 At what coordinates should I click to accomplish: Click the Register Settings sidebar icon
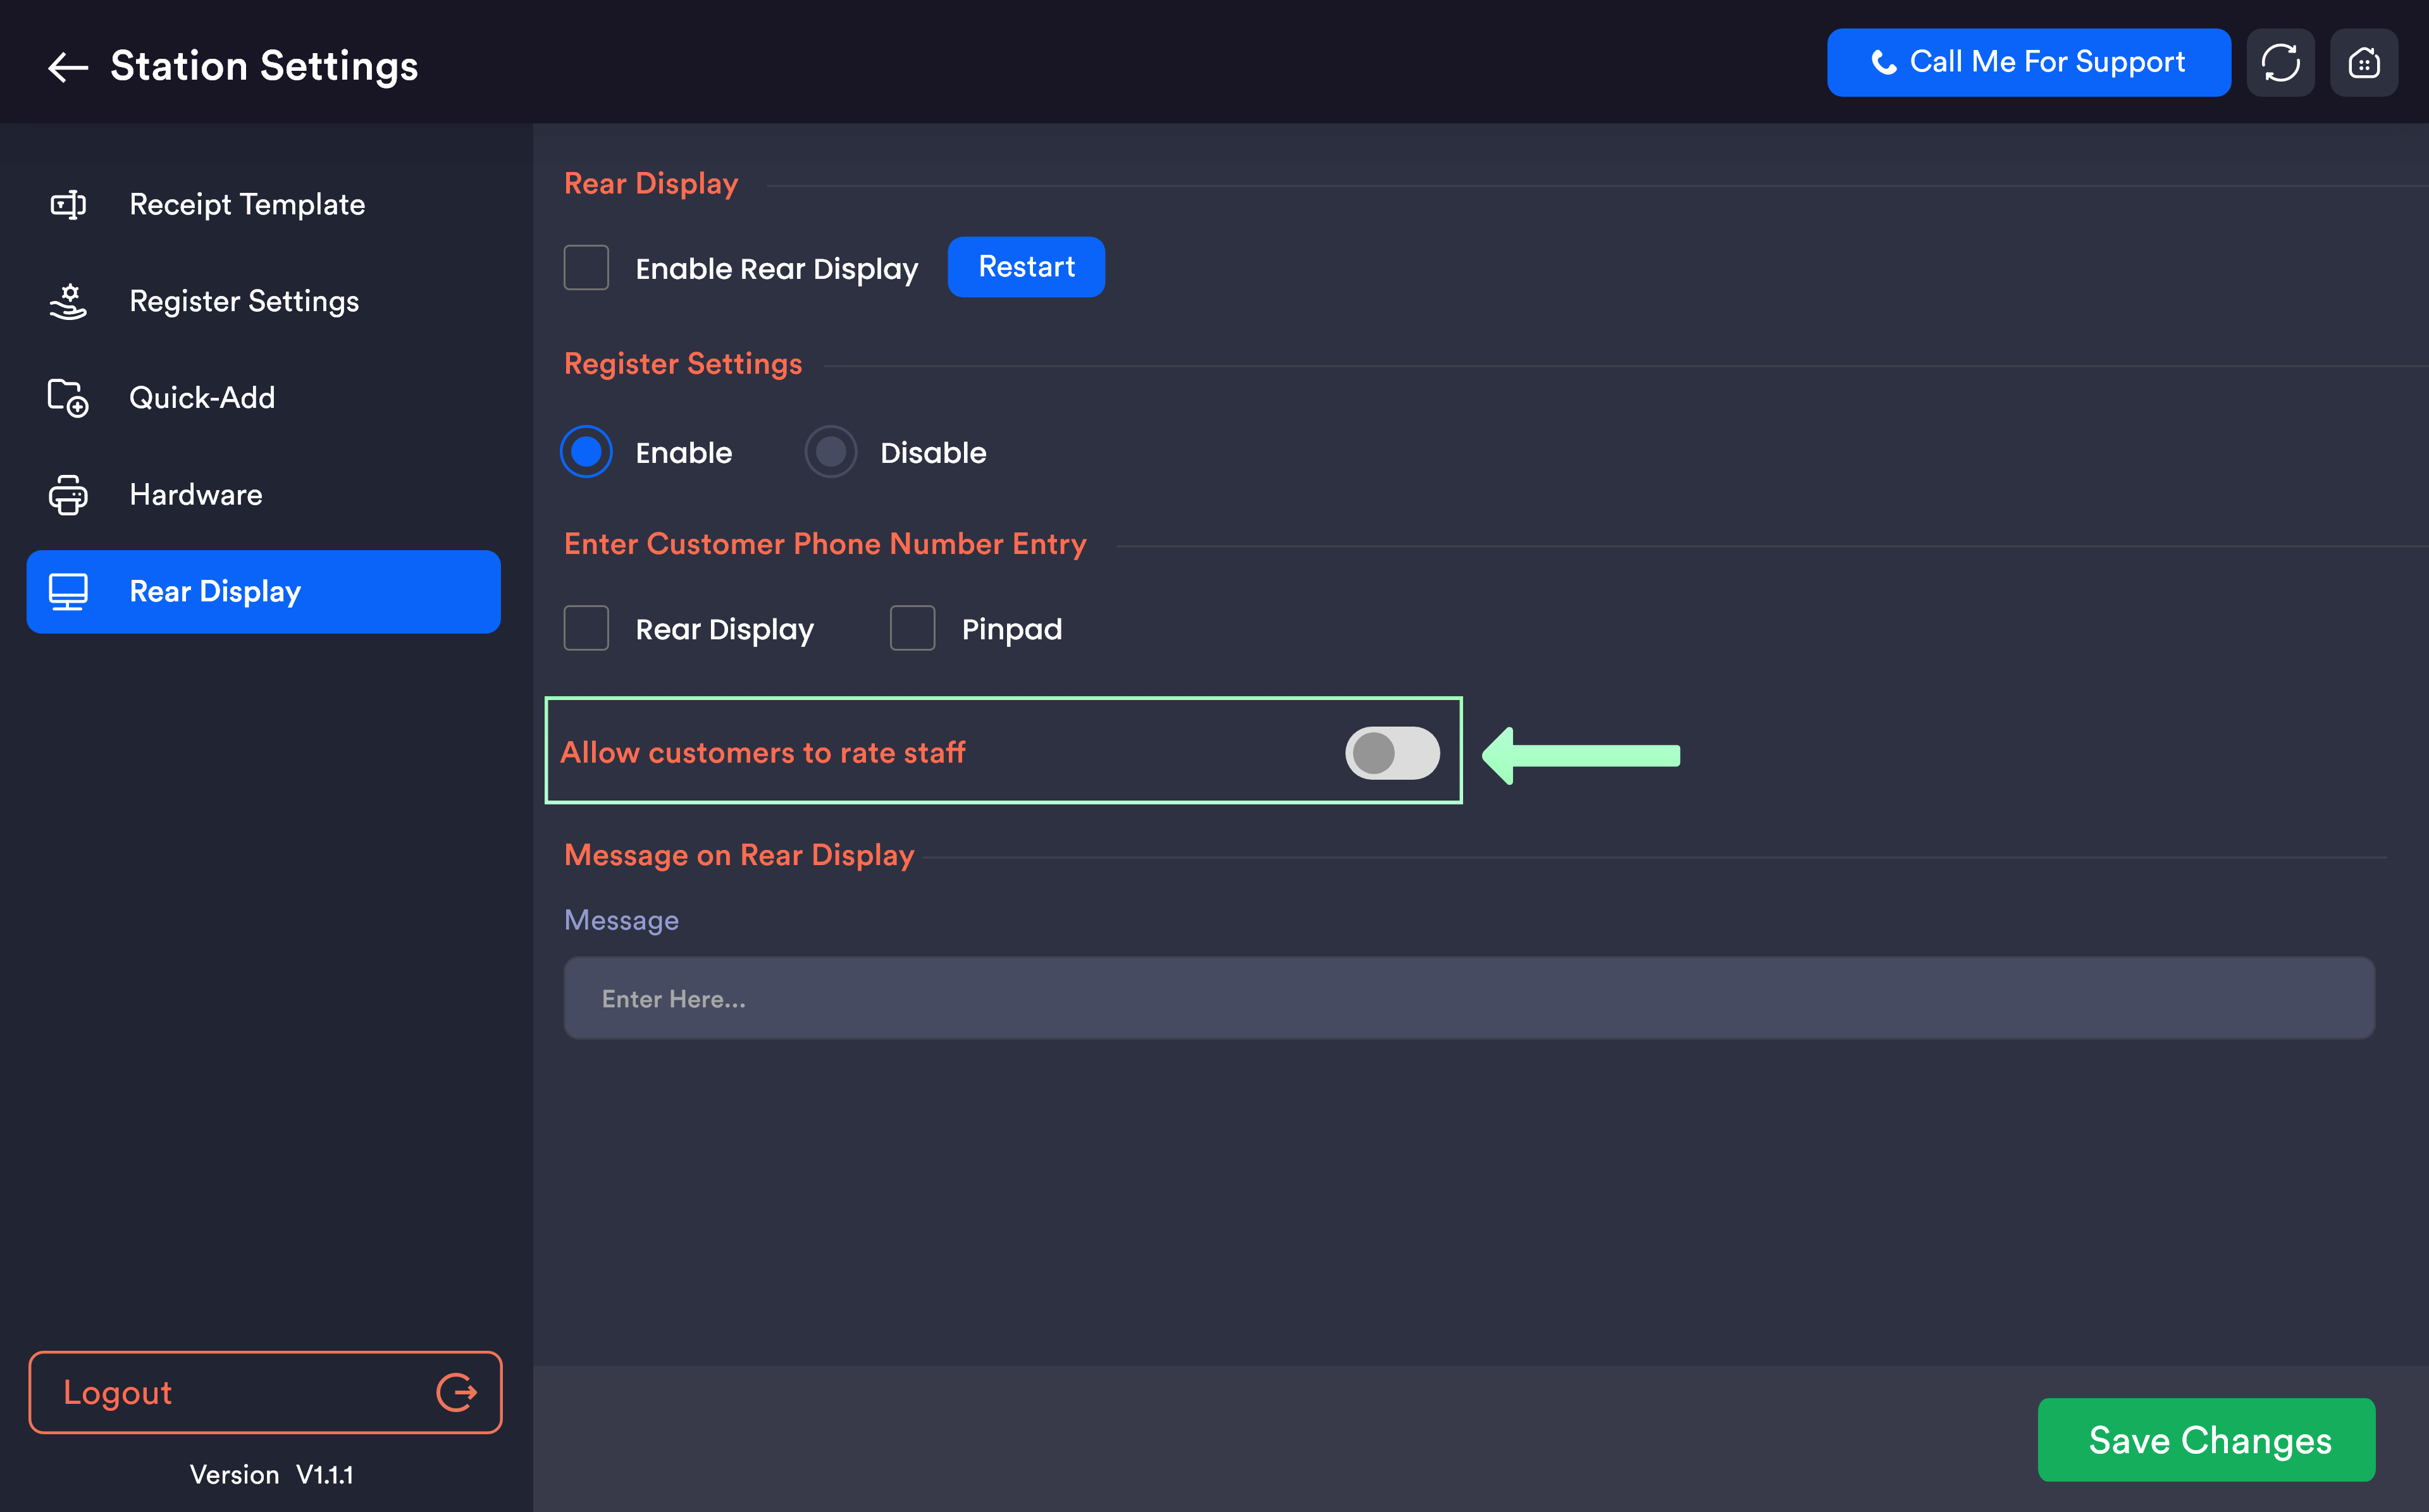pos(68,301)
